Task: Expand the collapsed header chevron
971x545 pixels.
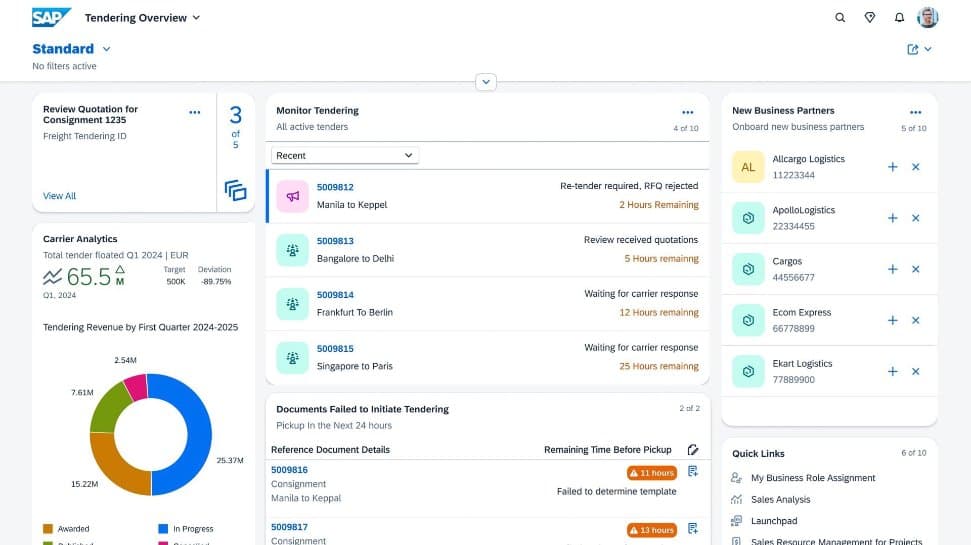Action: 486,82
